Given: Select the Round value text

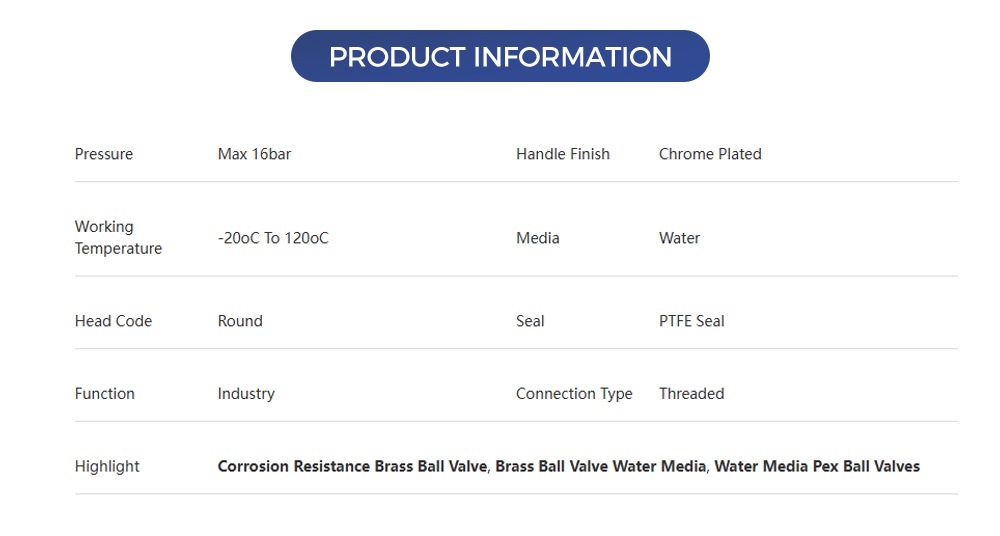Looking at the screenshot, I should coord(240,321).
